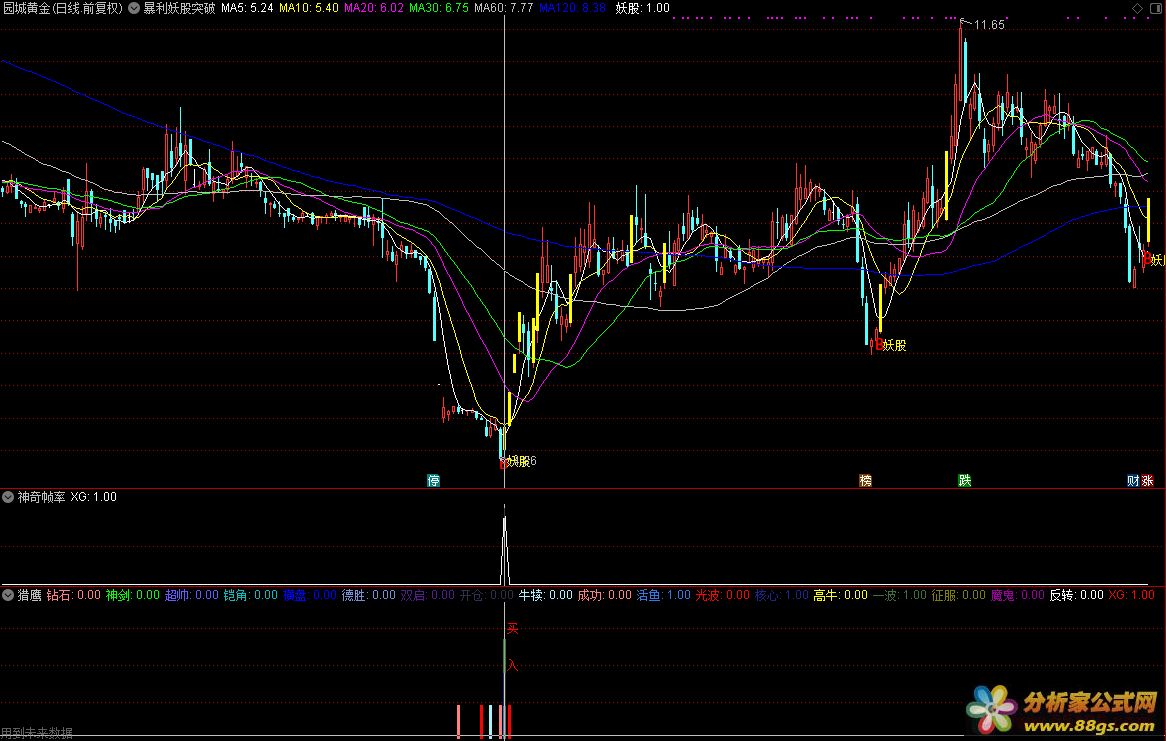Click the 停 marker icon below the chart
Viewport: 1166px width, 741px height.
(x=434, y=481)
